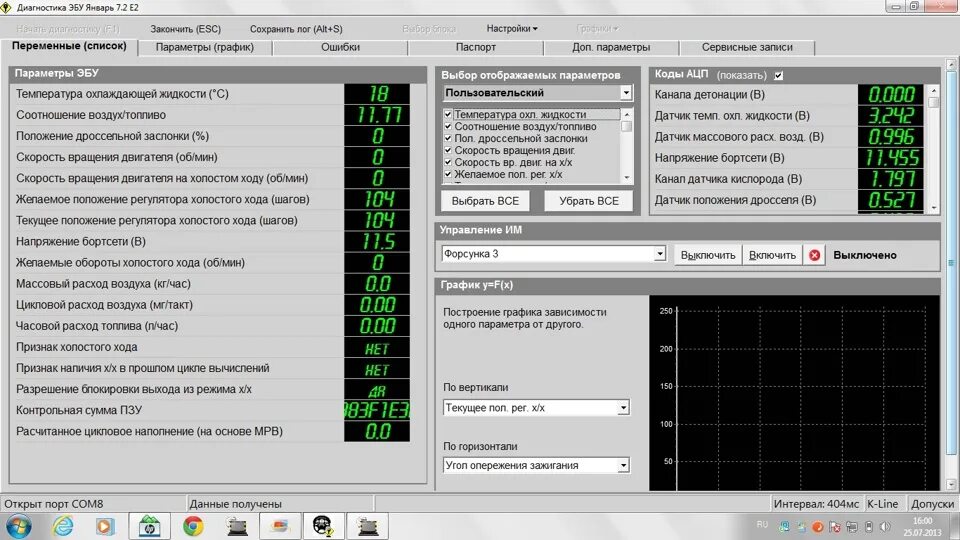
Task: Open the HP application taskbar icon
Action: coord(149,526)
